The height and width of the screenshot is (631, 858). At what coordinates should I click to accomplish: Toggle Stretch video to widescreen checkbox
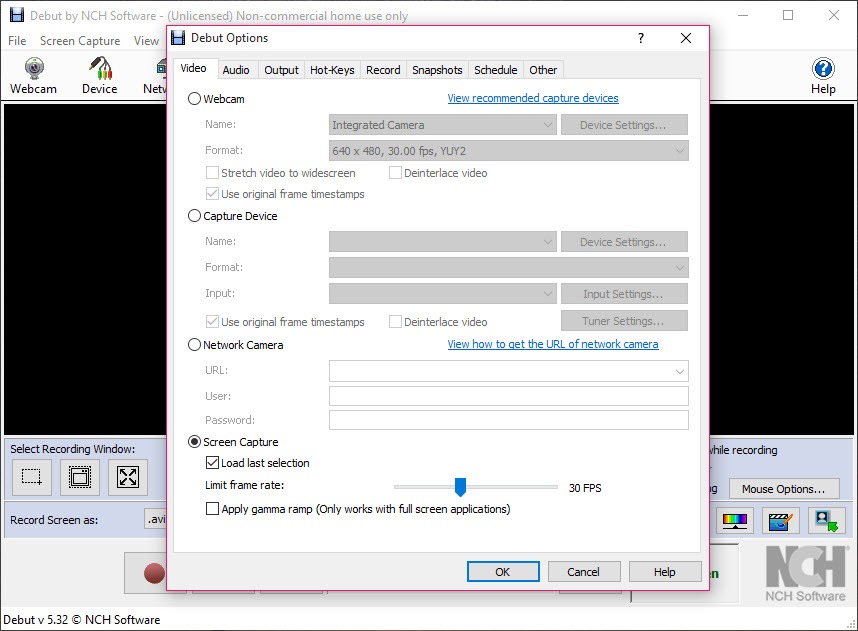(x=212, y=173)
